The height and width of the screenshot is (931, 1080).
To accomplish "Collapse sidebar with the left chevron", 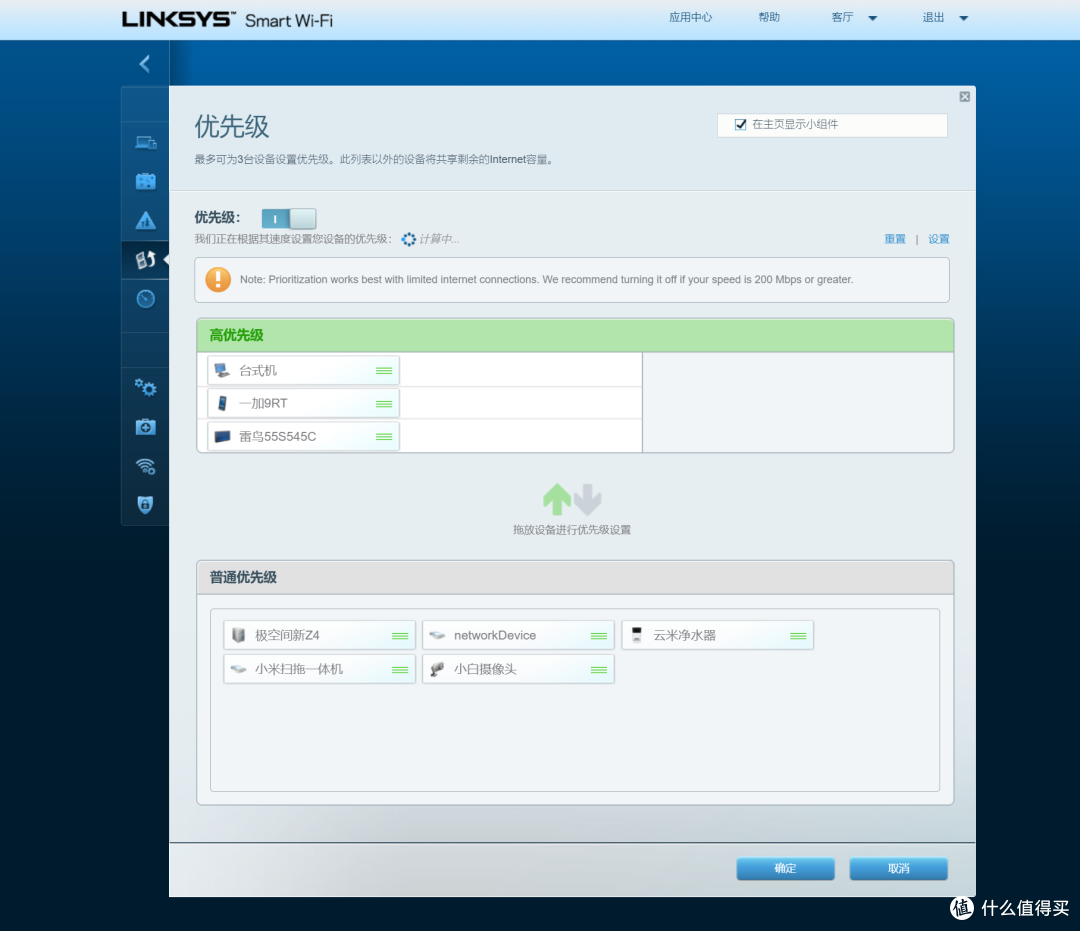I will click(x=145, y=64).
